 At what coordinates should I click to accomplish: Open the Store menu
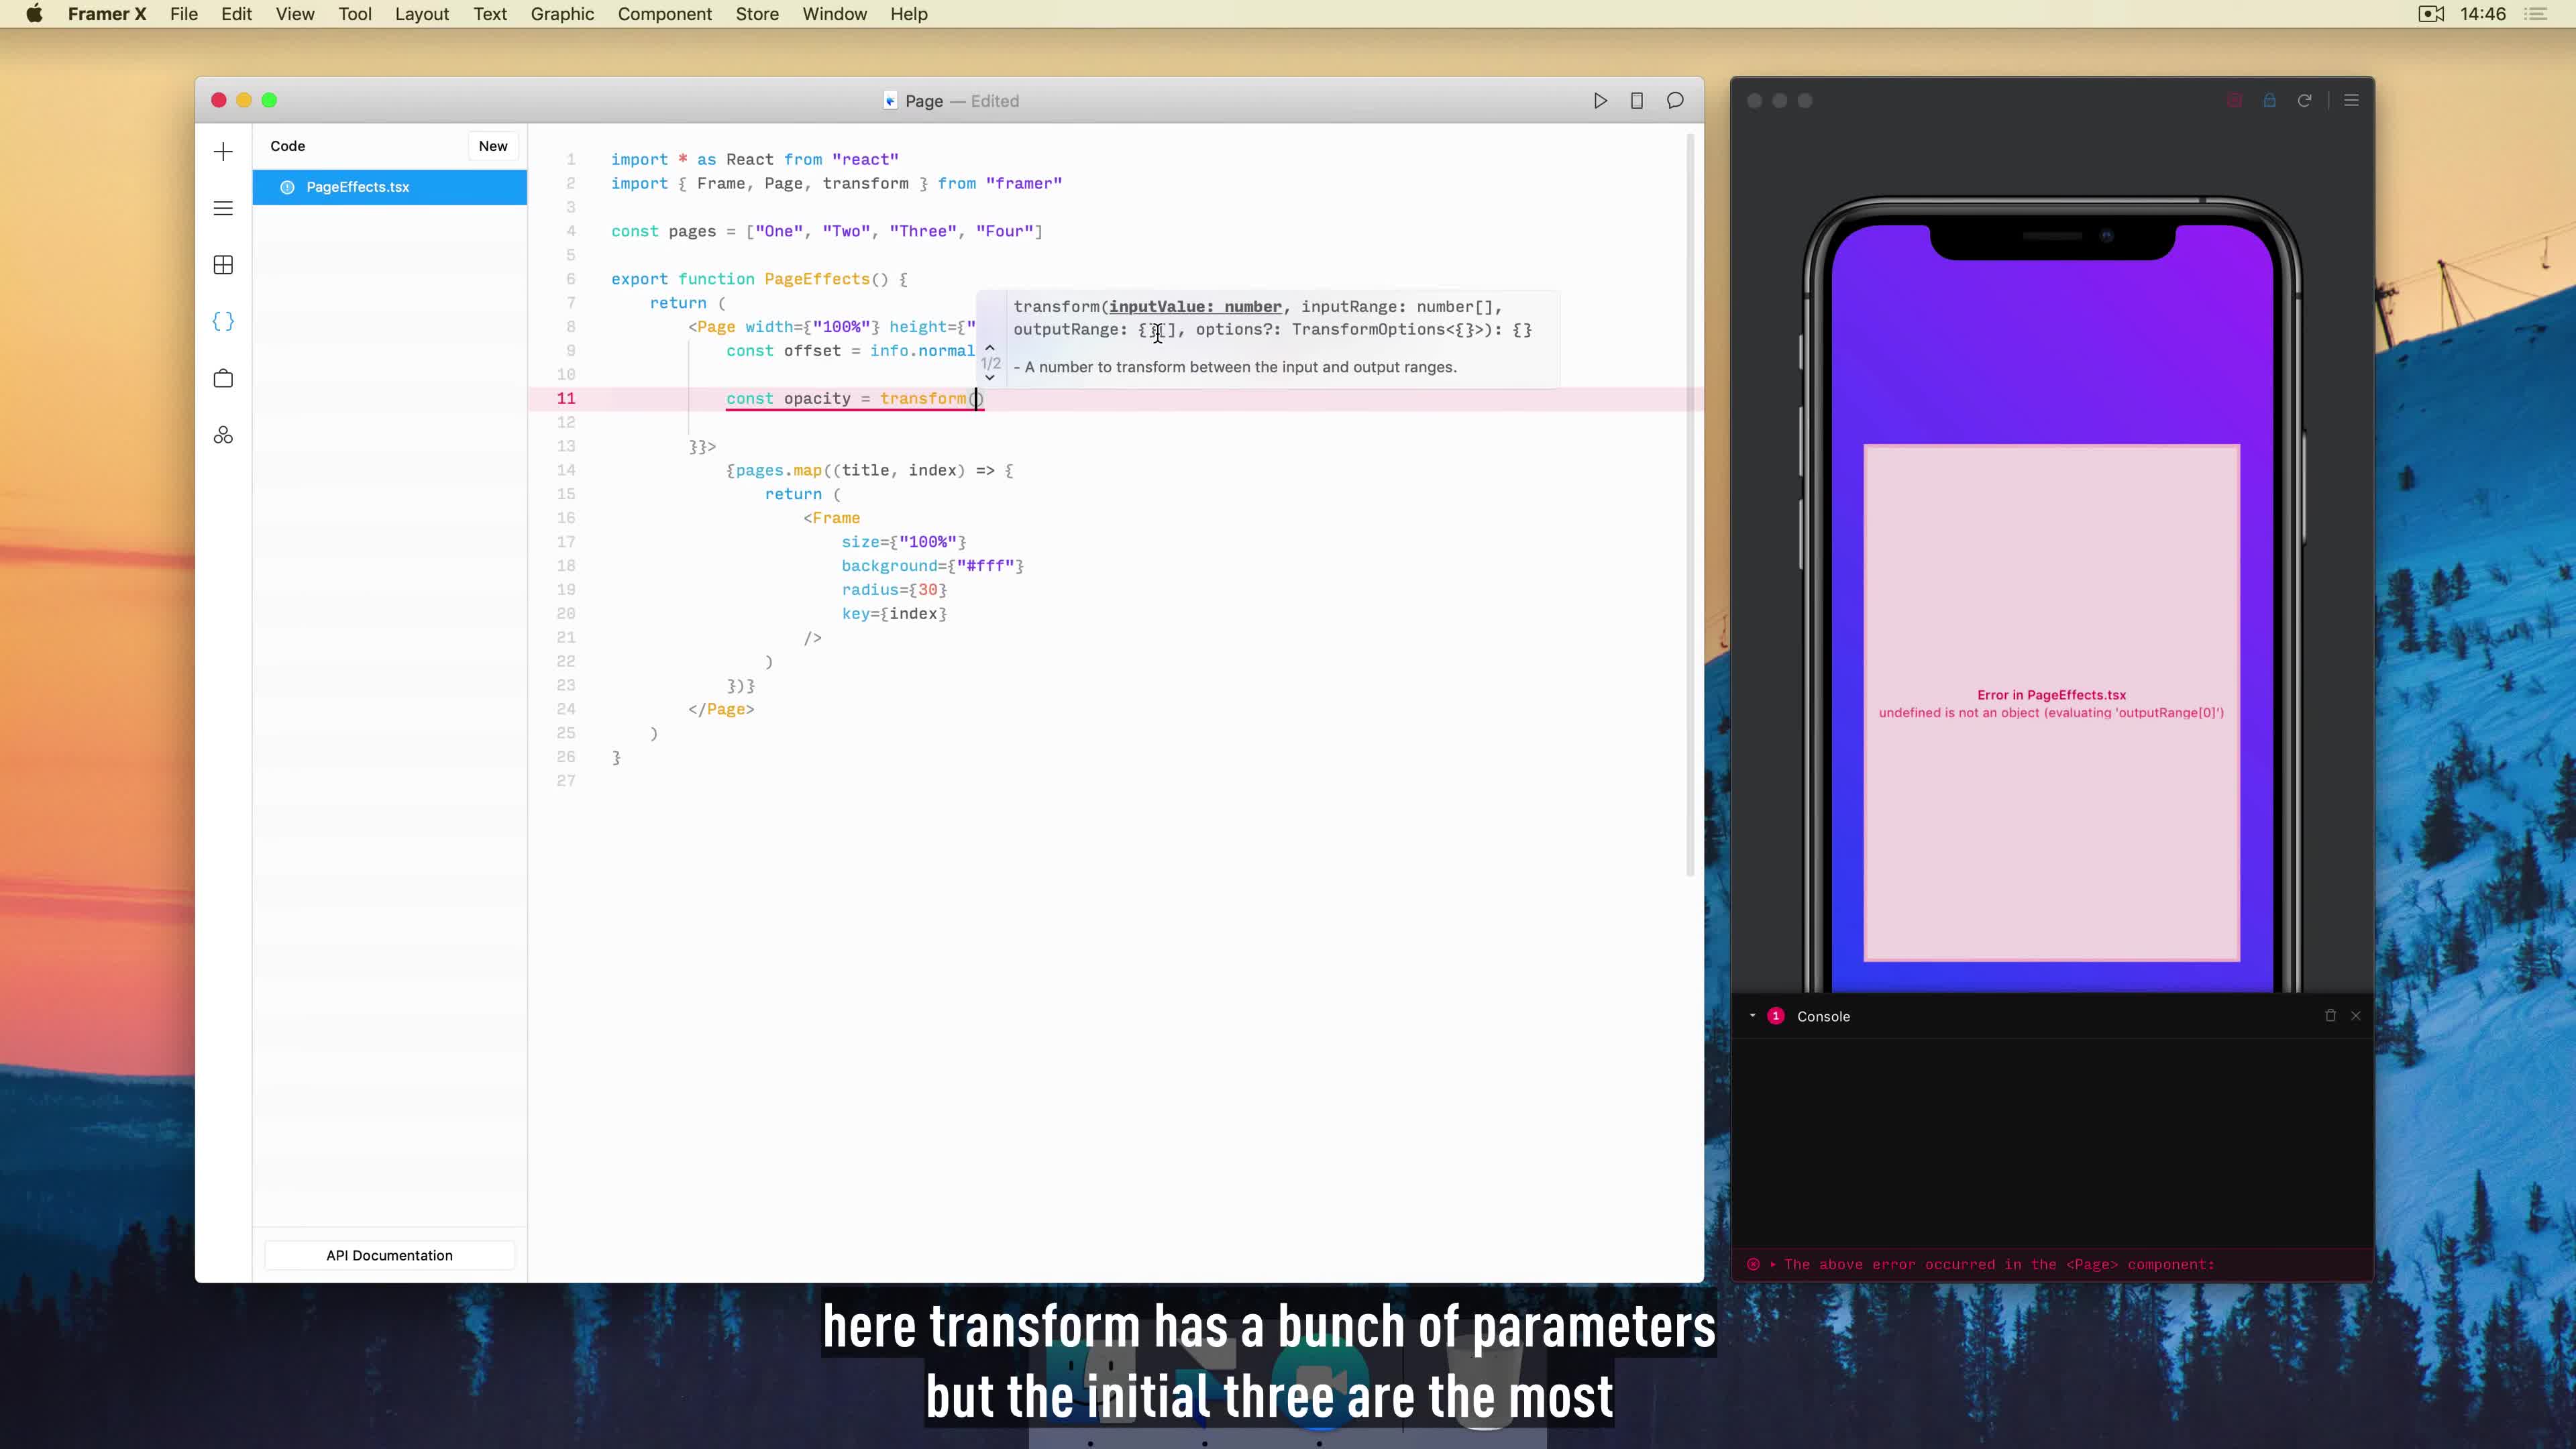click(x=757, y=14)
